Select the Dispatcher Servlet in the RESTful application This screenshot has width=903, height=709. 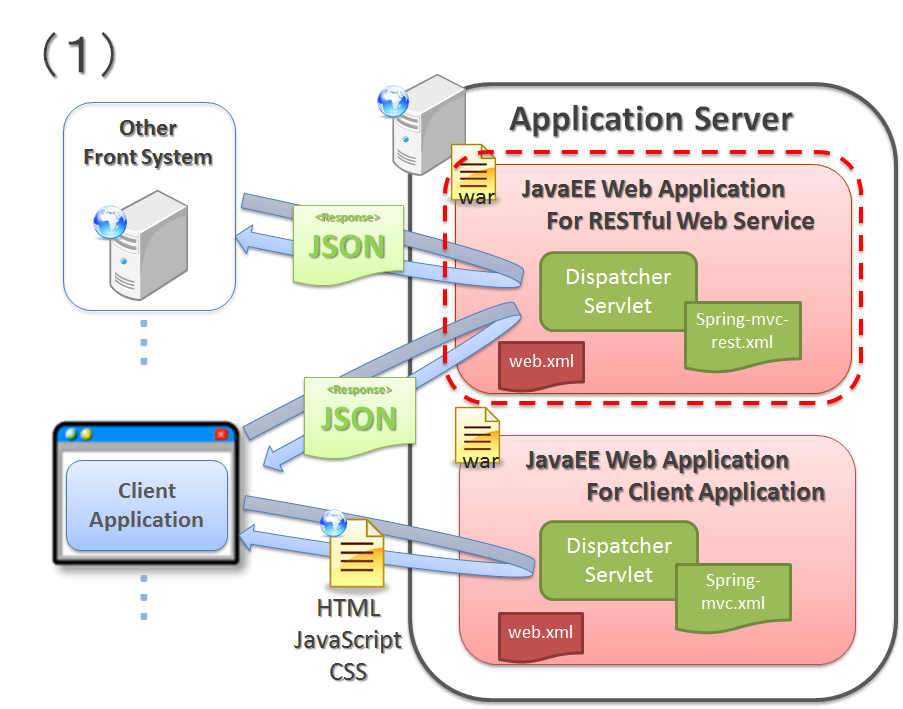617,291
